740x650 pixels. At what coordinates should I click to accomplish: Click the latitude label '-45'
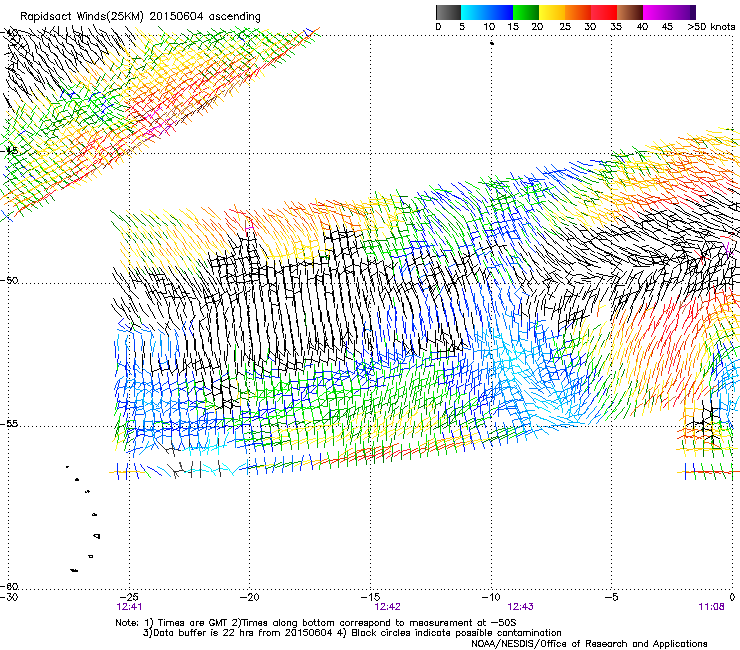[x=9, y=151]
